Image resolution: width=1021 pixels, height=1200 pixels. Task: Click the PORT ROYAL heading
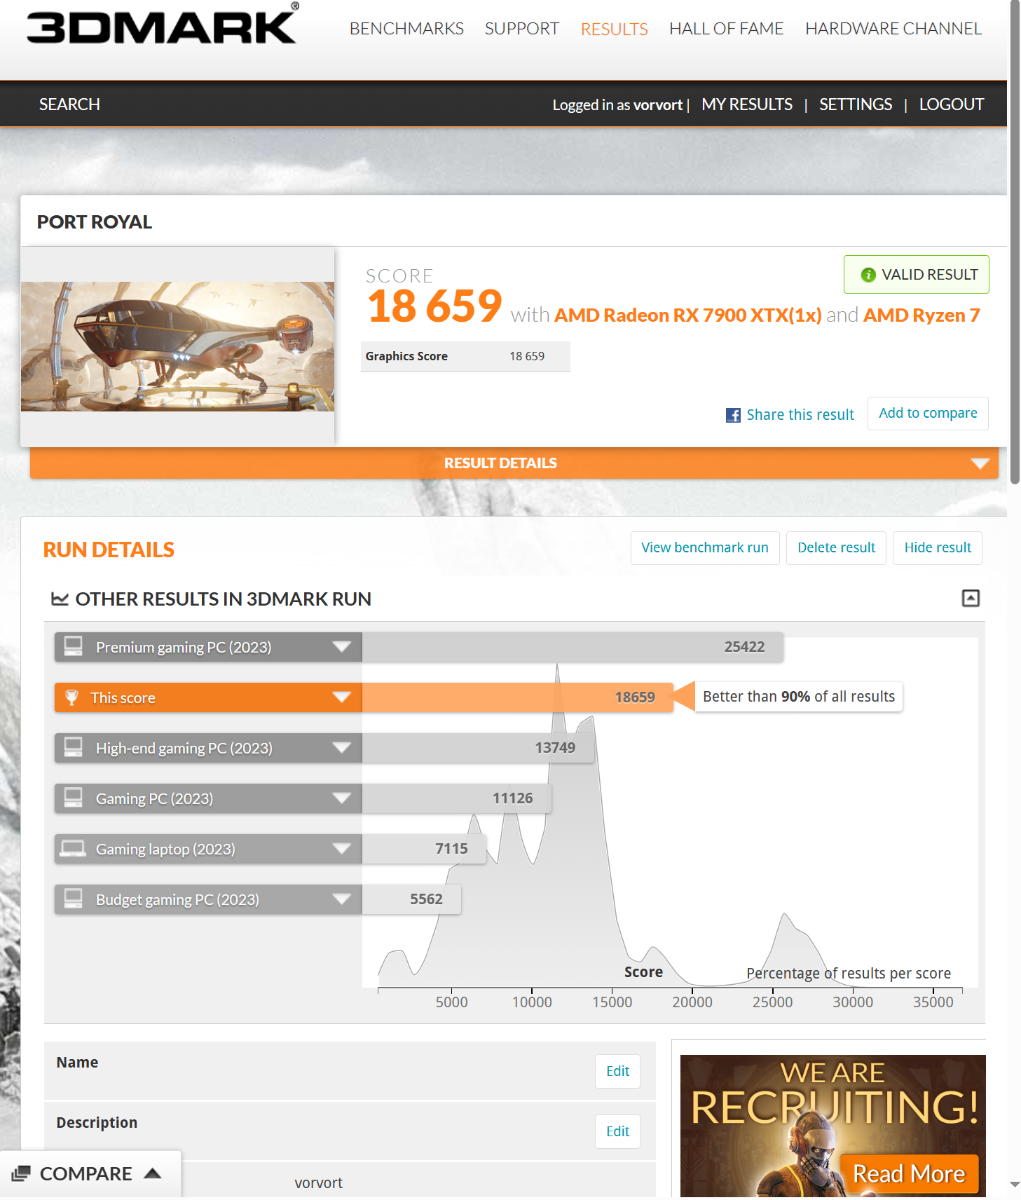[94, 222]
